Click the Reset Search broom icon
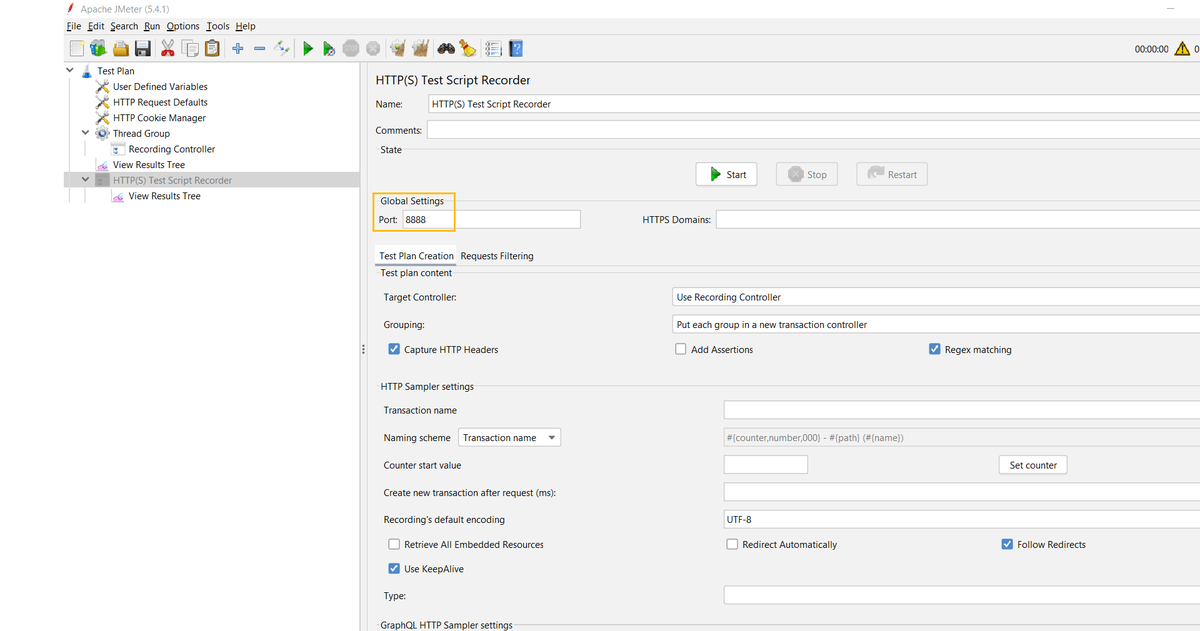1200x631 pixels. click(x=467, y=48)
